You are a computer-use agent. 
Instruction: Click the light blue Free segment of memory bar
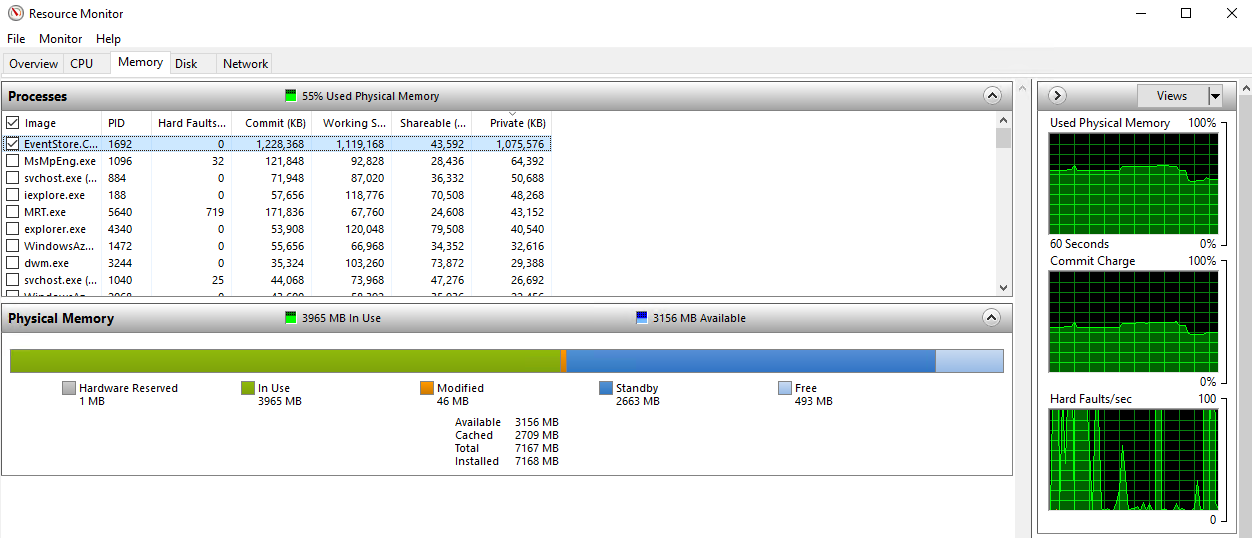click(969, 361)
